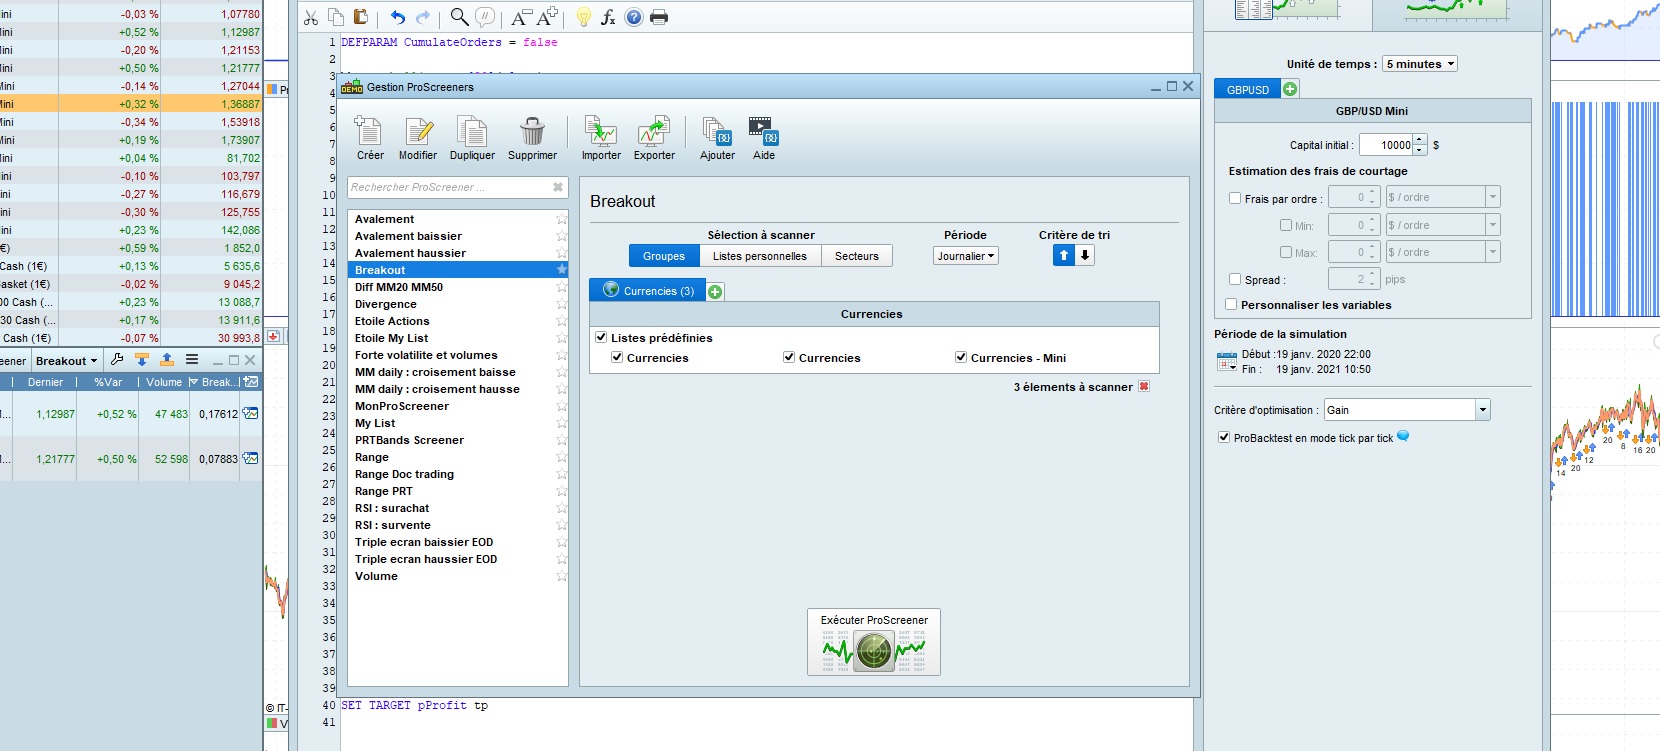Screen dimensions: 1660x751
Task: Toggle ProBacktest en mode tick par tick
Action: tap(1224, 437)
